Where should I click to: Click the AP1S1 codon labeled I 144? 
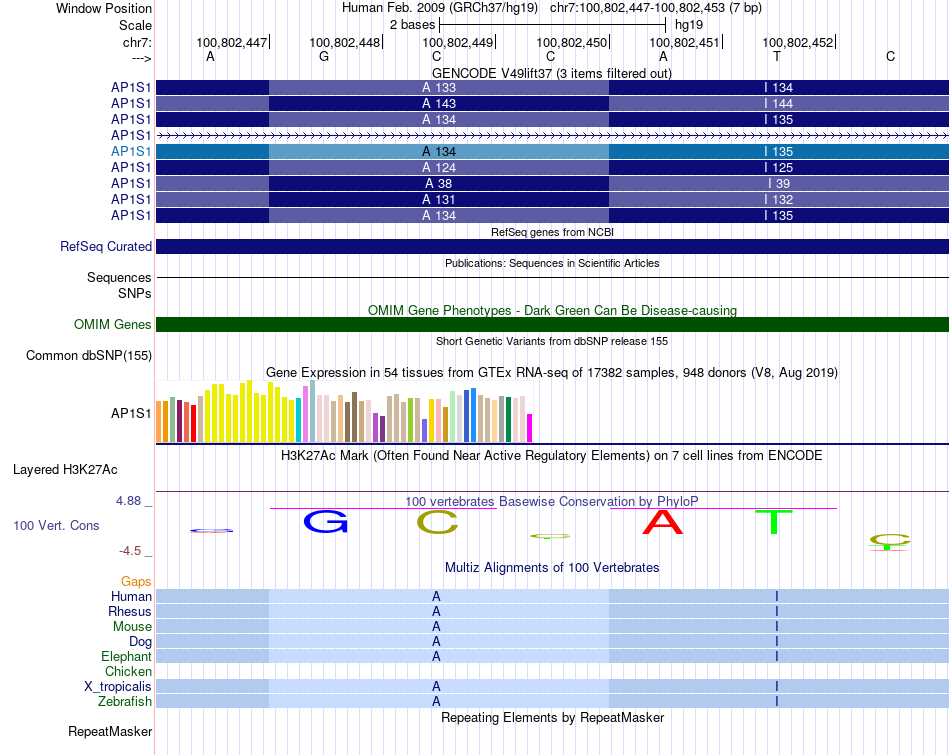[x=779, y=104]
